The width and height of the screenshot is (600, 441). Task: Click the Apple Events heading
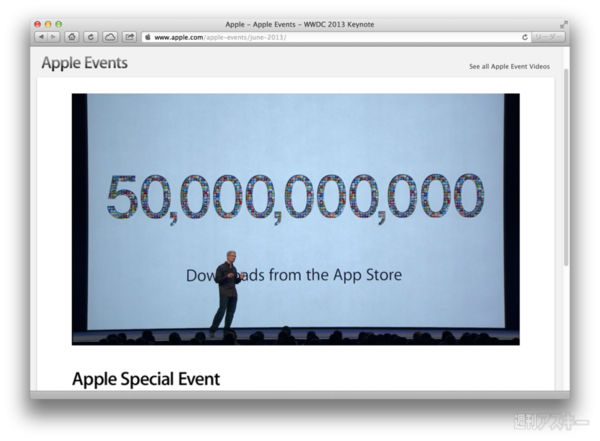(85, 63)
